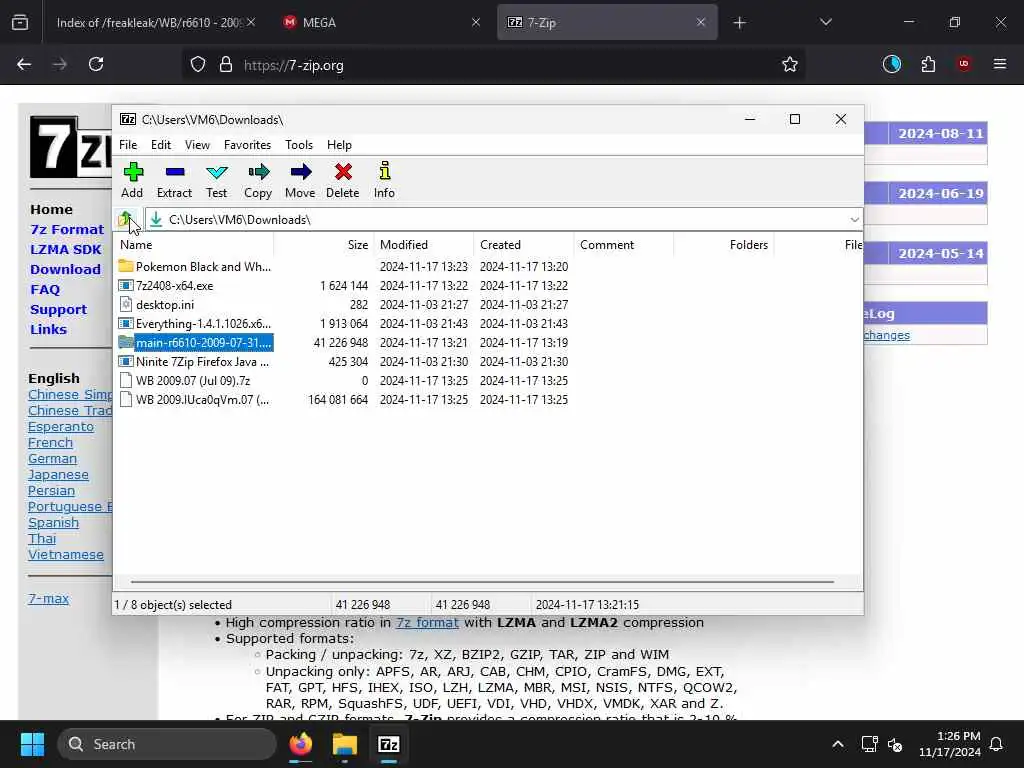1024x768 pixels.
Task: Go up one folder level
Action: [125, 219]
